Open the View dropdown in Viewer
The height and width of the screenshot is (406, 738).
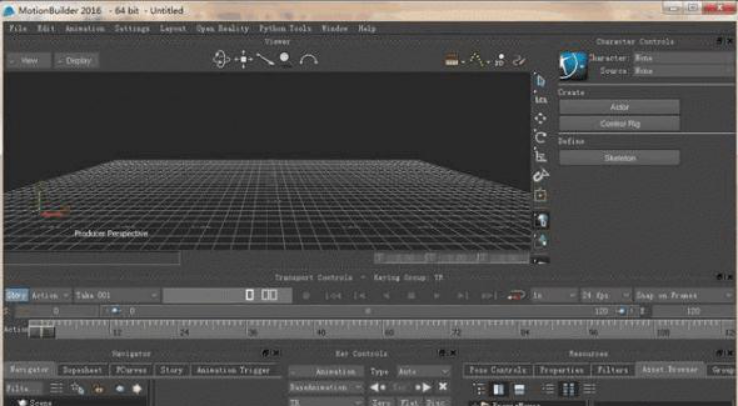pos(29,60)
